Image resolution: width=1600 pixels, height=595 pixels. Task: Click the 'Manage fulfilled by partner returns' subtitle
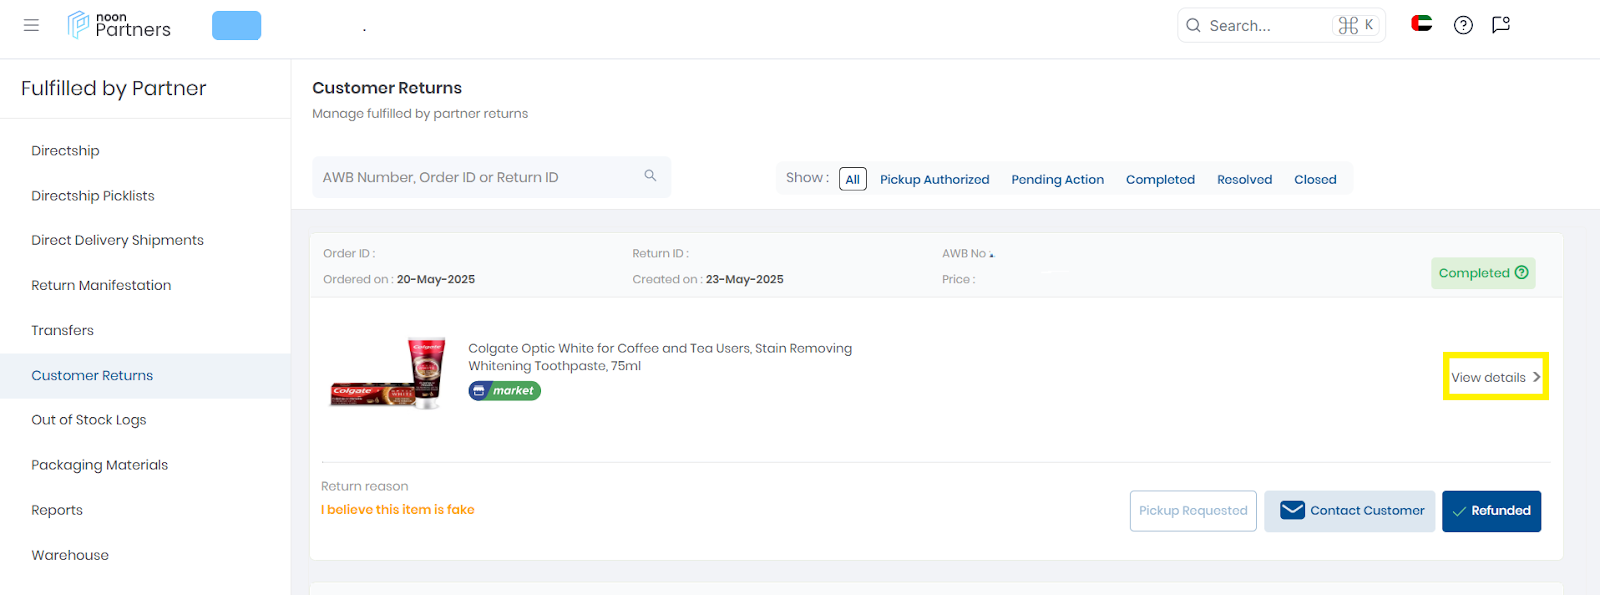click(420, 114)
